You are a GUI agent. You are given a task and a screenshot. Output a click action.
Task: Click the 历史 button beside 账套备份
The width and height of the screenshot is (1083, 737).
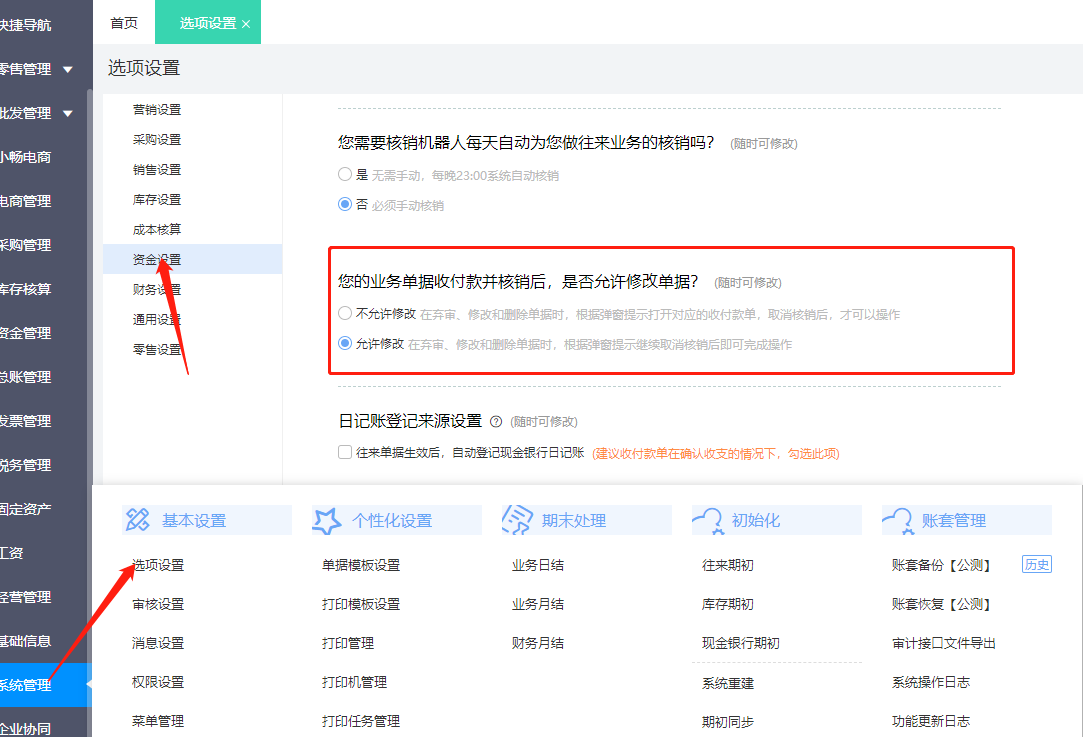(1038, 563)
